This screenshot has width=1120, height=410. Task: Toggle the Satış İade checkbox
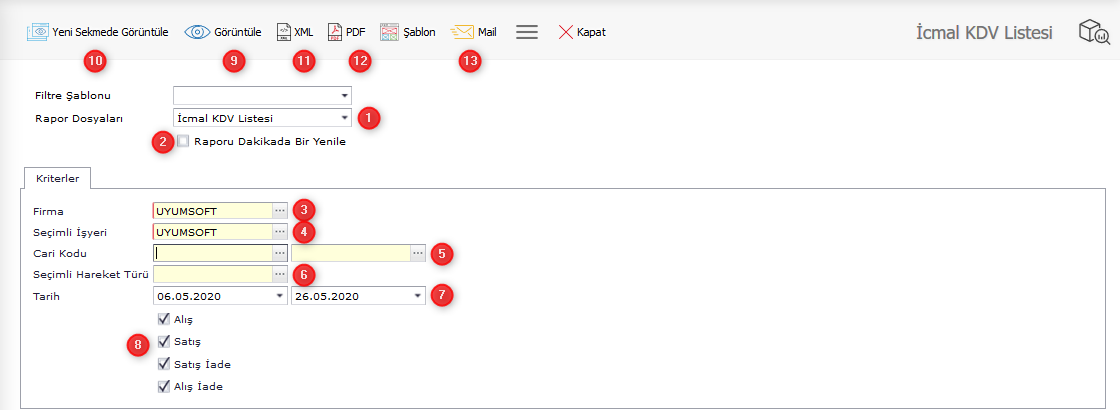coord(164,364)
